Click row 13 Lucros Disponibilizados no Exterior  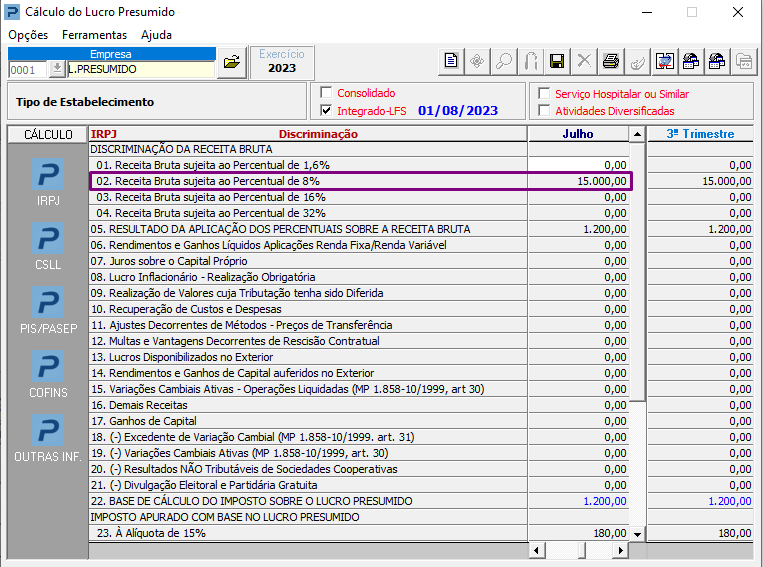pyautogui.click(x=308, y=357)
